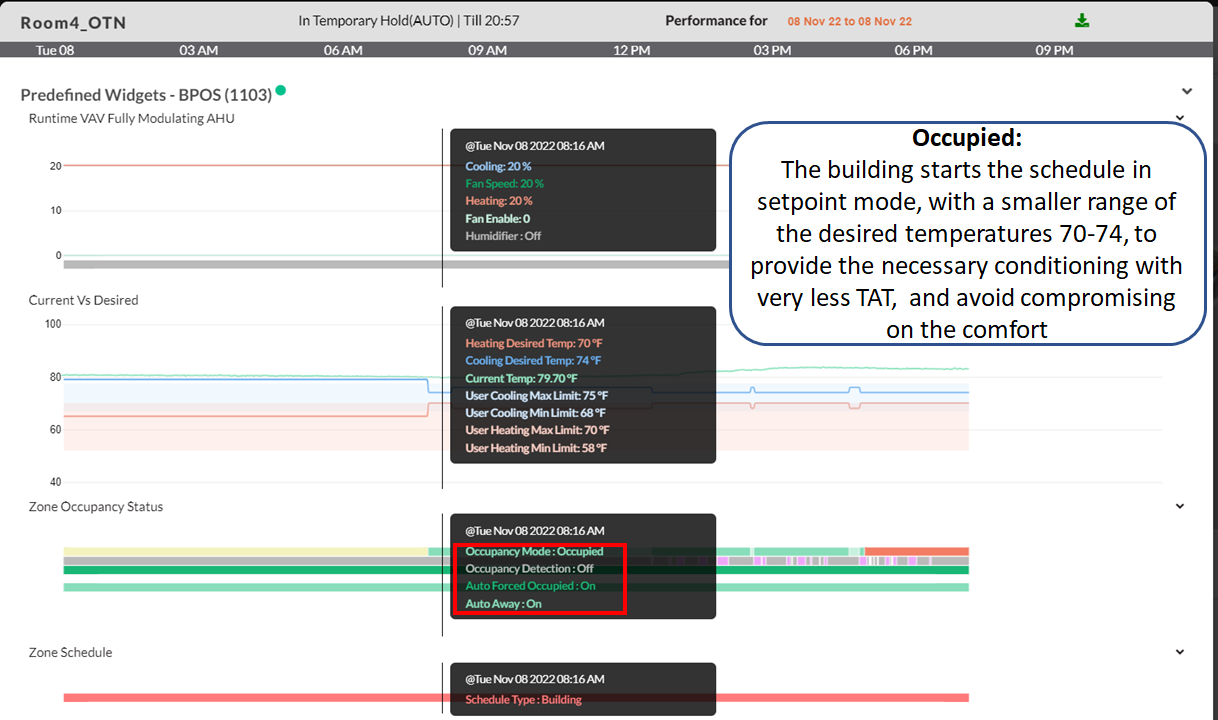1218x720 pixels.
Task: Open the 08 Nov 22 date range picker
Action: (849, 22)
